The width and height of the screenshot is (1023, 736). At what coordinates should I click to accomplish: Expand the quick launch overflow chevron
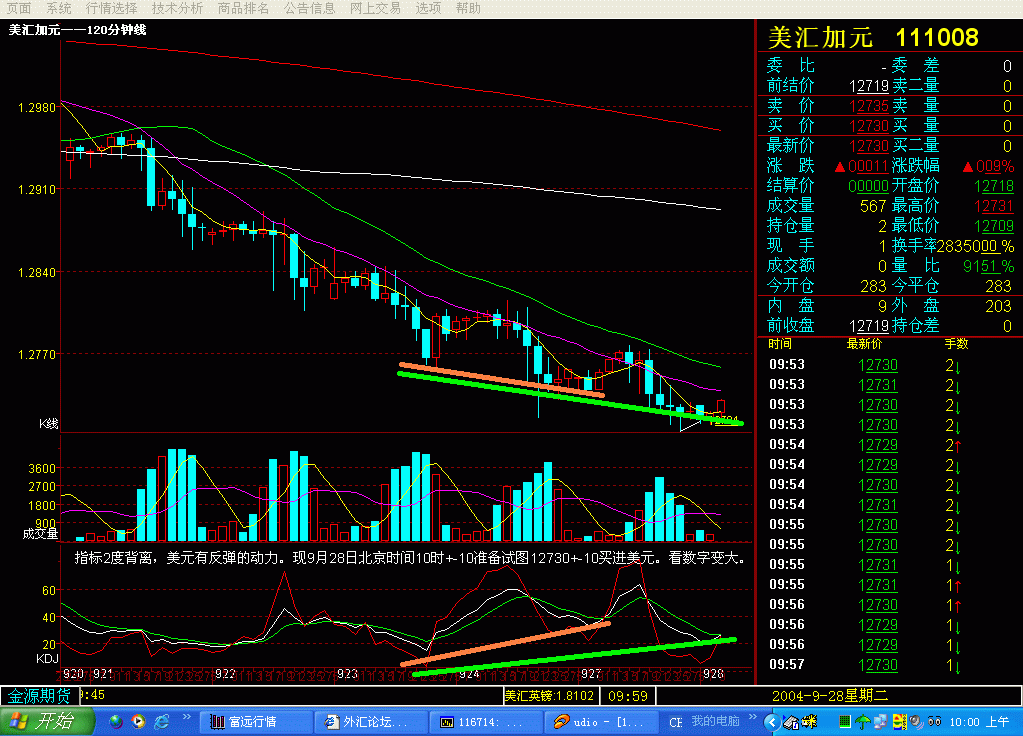pos(187,717)
